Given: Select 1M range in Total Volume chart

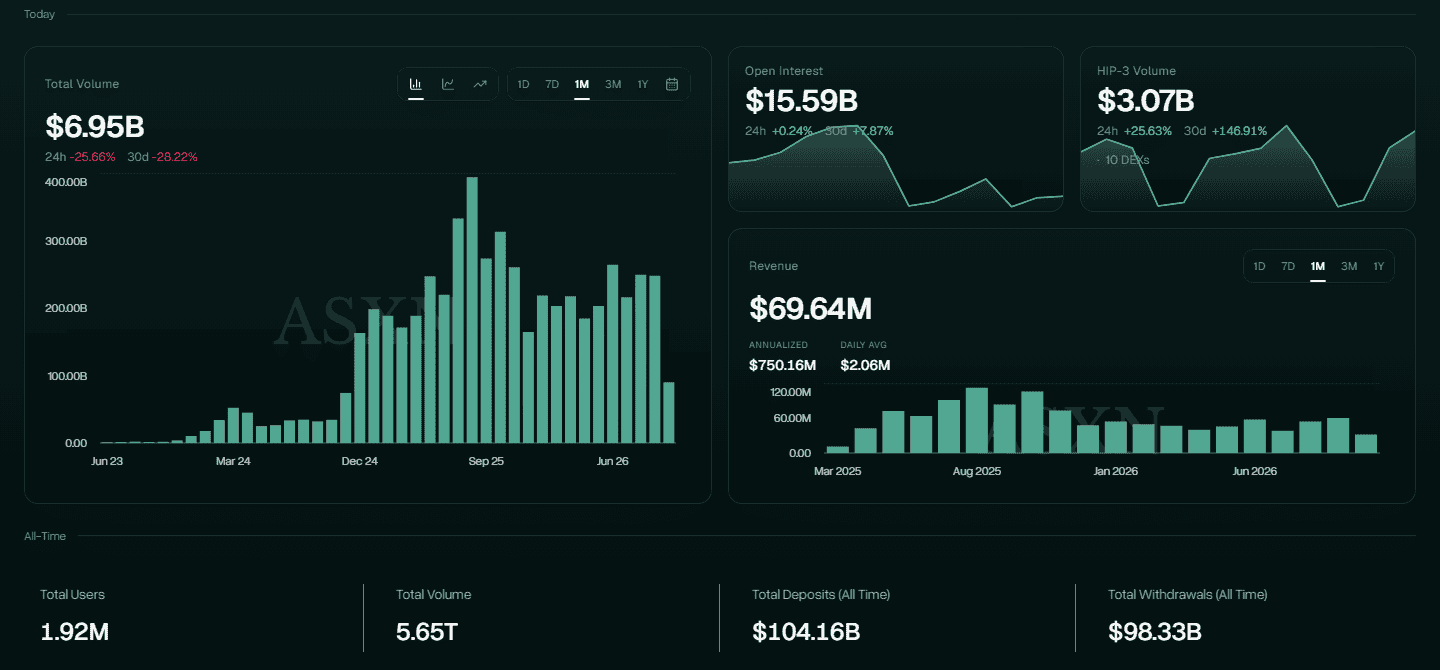Looking at the screenshot, I should click(x=582, y=84).
